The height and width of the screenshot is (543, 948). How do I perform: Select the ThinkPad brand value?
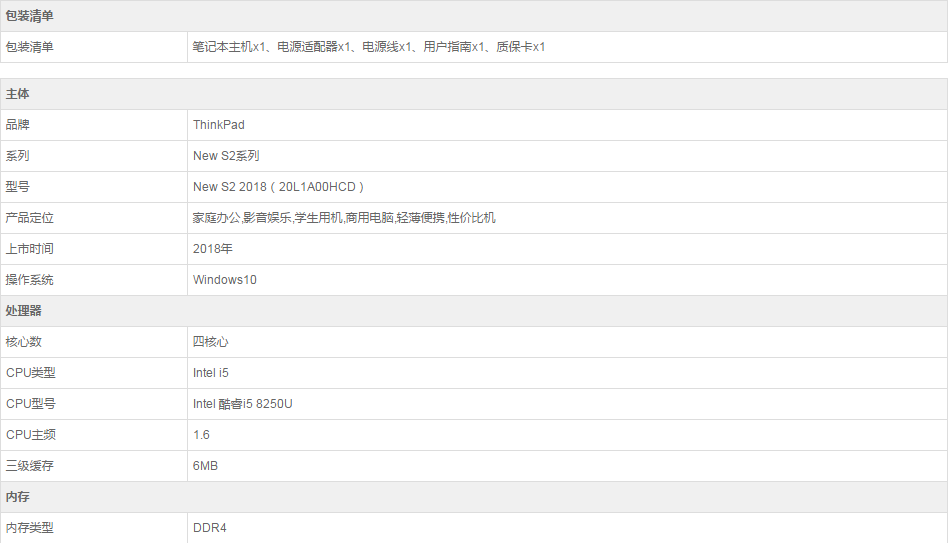(218, 125)
